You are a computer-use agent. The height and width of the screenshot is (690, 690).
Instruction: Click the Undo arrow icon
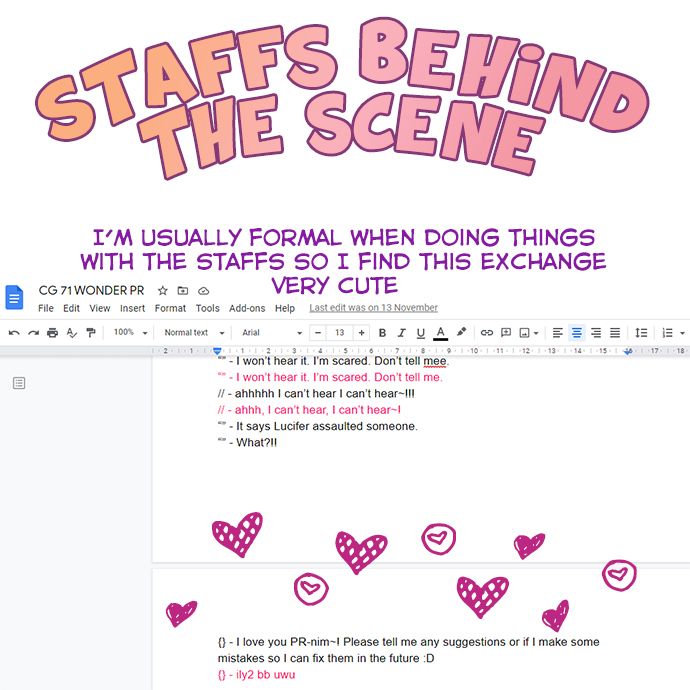[13, 332]
